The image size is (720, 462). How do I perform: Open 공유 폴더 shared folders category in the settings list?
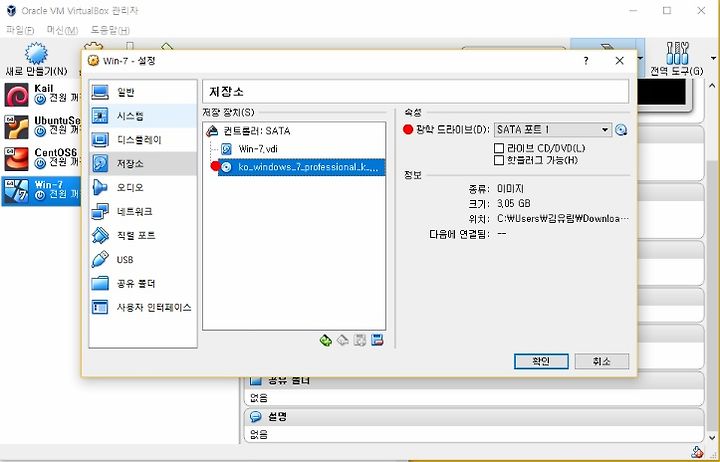(x=143, y=283)
